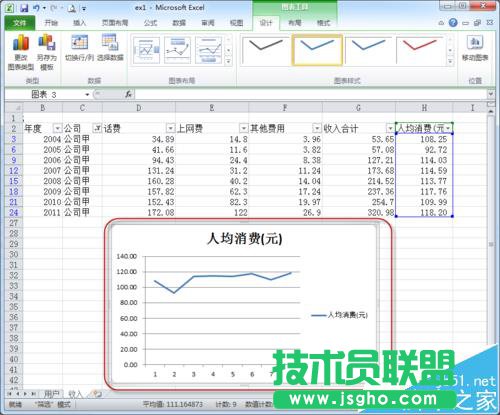Click the Save icon in quick access toolbar
Screen dimensions: 500x415
tap(24, 8)
